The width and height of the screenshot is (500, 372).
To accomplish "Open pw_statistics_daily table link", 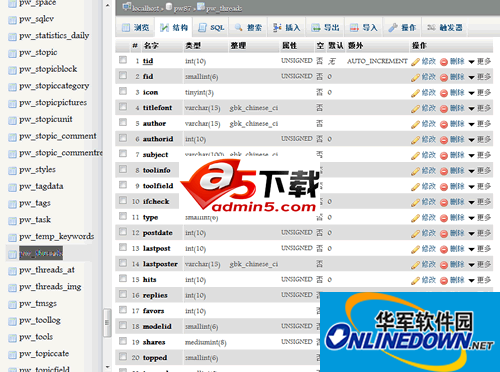I will 54,36.
